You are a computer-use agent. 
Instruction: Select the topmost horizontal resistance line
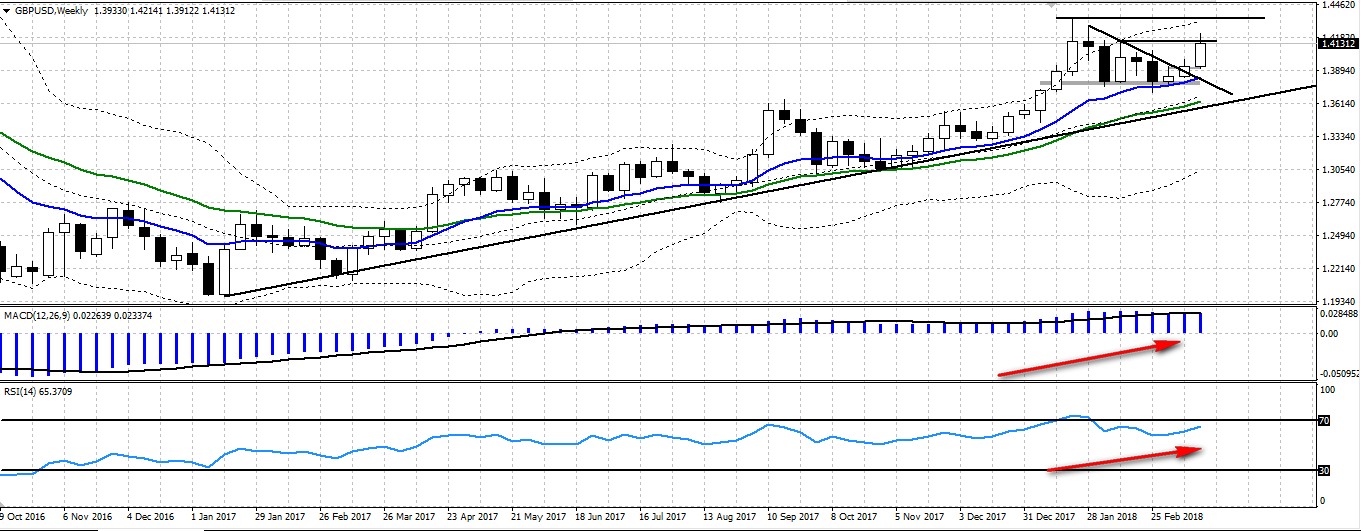click(1160, 18)
